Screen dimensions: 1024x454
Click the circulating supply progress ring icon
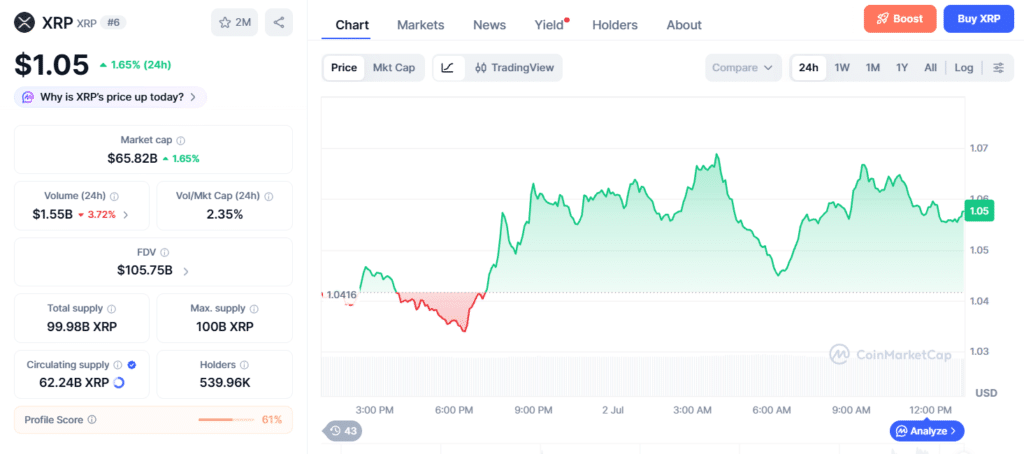119,383
